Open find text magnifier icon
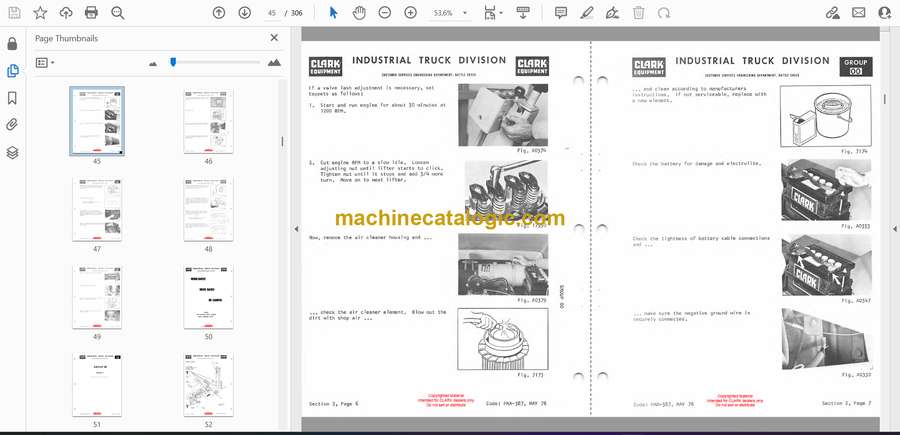 pyautogui.click(x=118, y=13)
